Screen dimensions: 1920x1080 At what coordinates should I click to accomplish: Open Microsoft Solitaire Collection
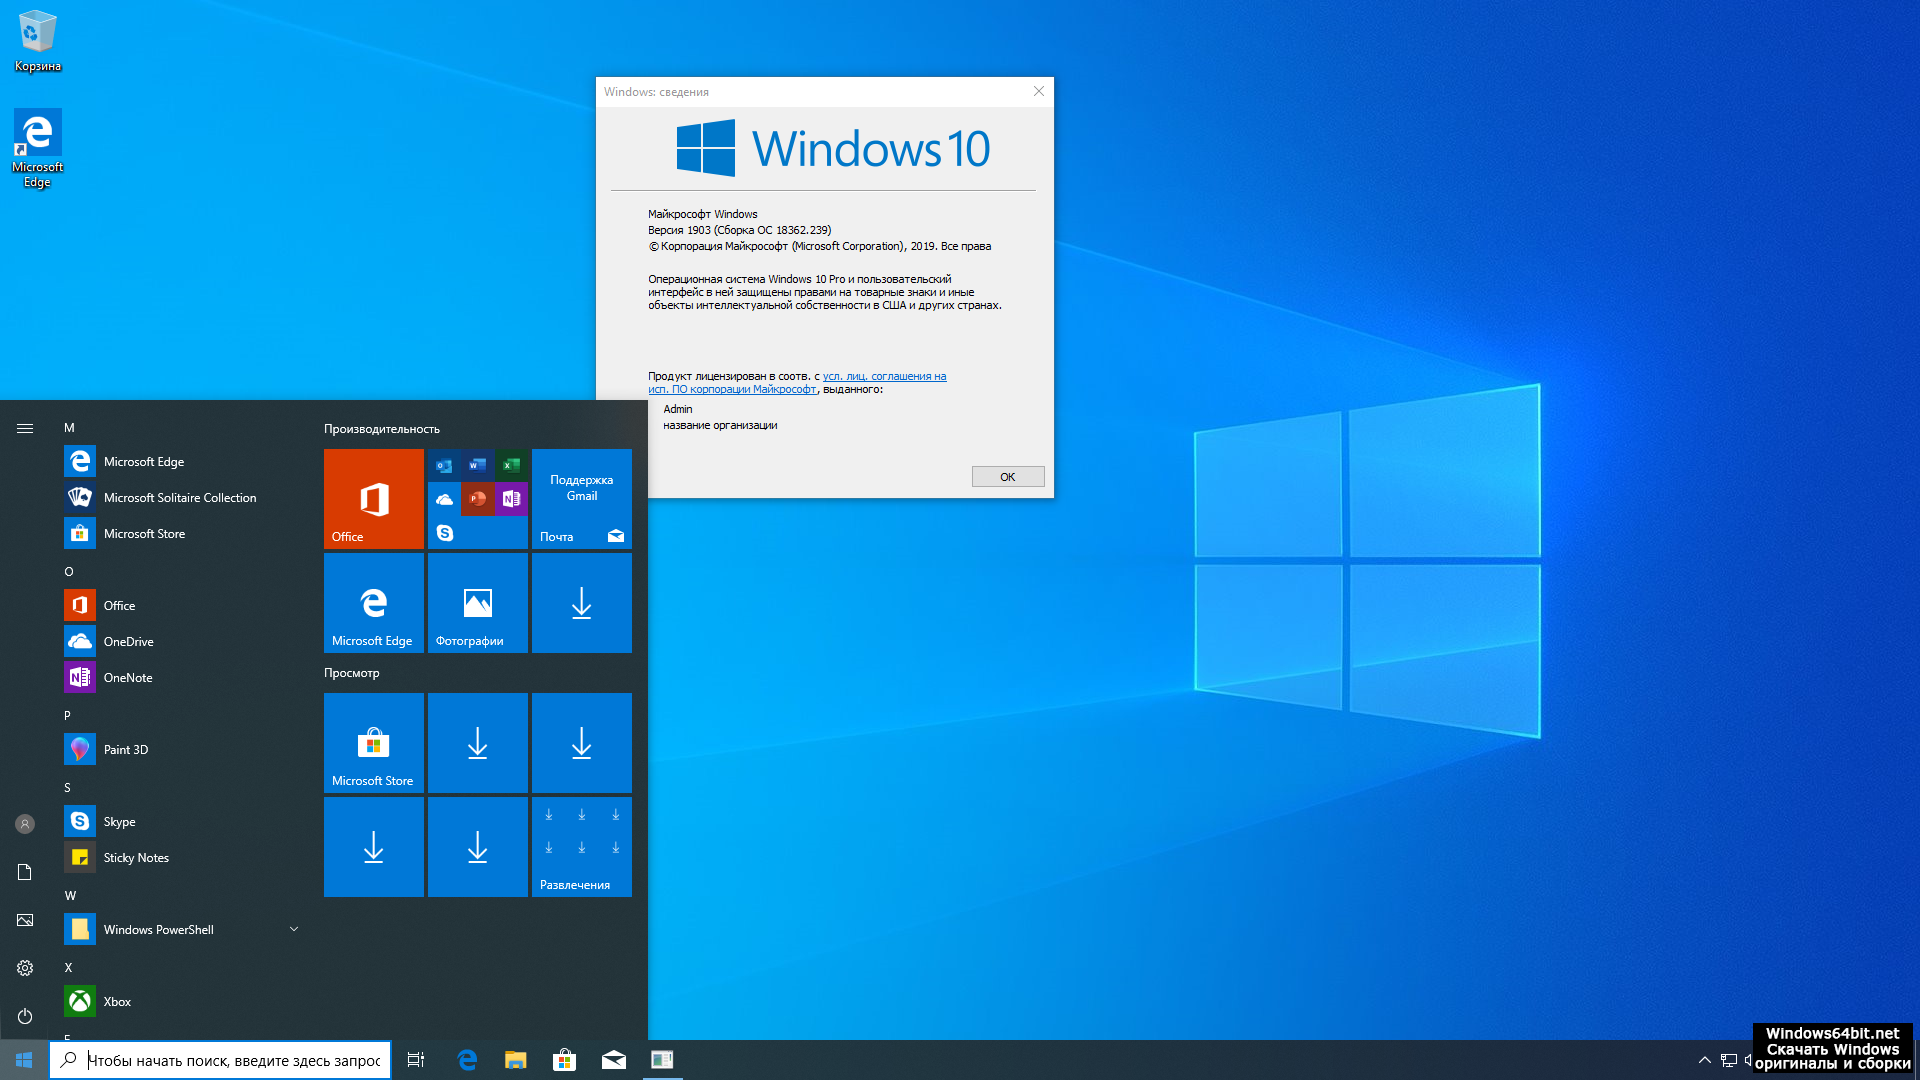click(179, 496)
